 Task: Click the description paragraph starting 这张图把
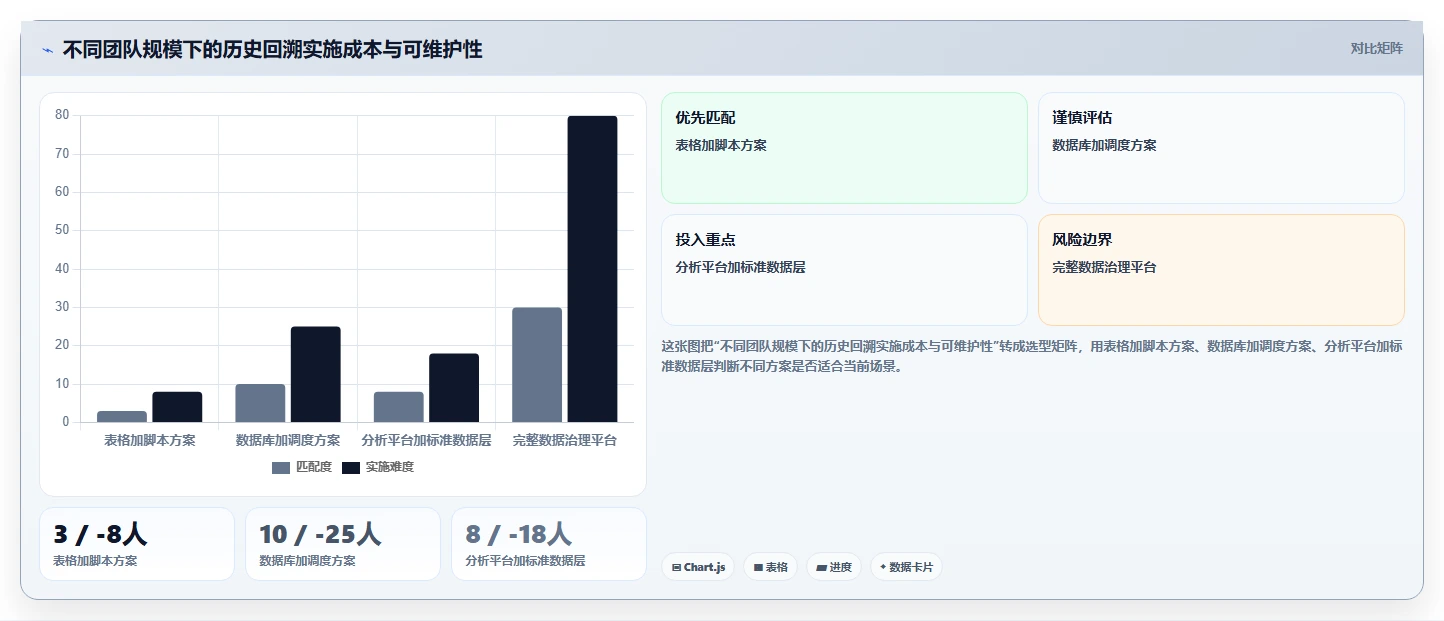[1032, 356]
